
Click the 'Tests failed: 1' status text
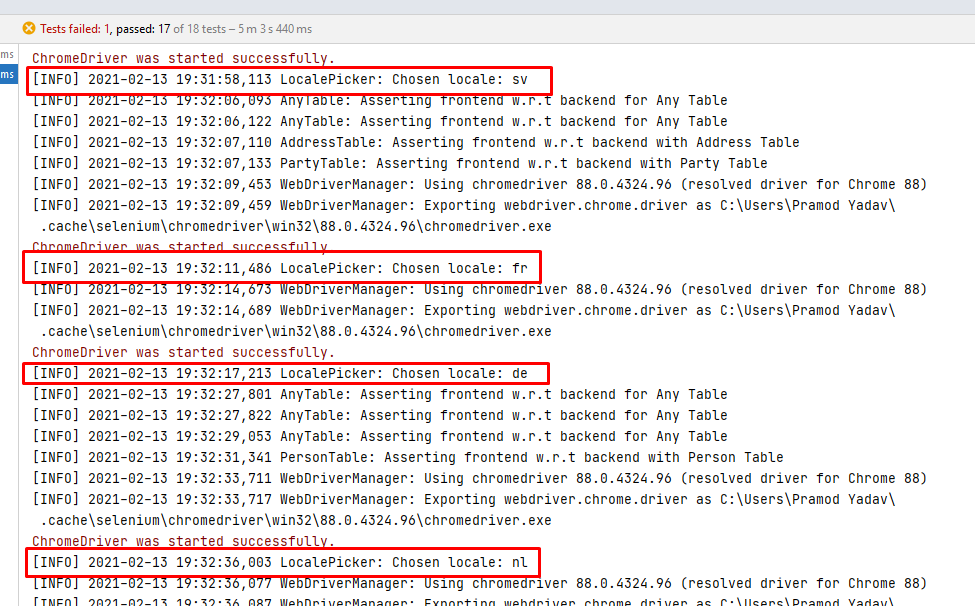tap(75, 29)
